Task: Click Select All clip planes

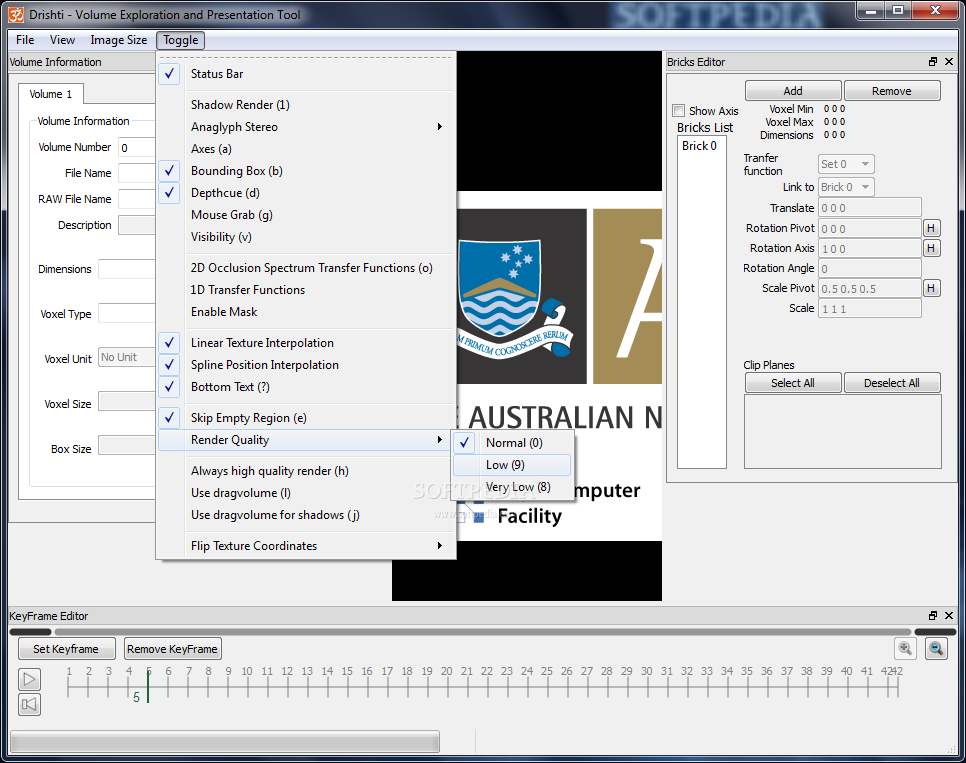Action: tap(793, 383)
